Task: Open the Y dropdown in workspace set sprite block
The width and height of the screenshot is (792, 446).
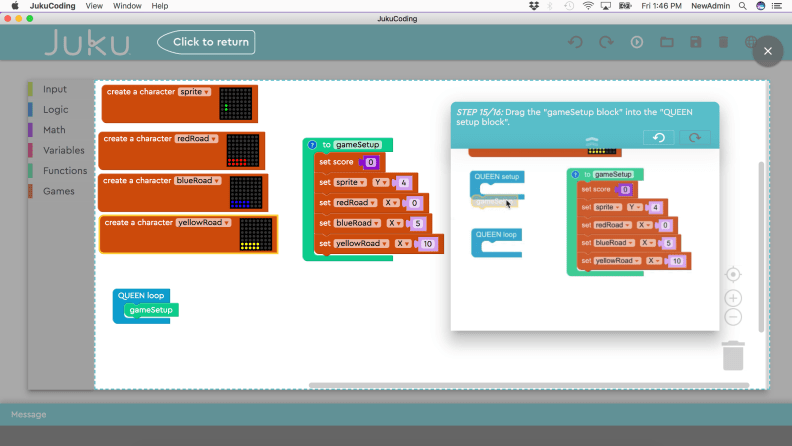Action: pos(381,183)
